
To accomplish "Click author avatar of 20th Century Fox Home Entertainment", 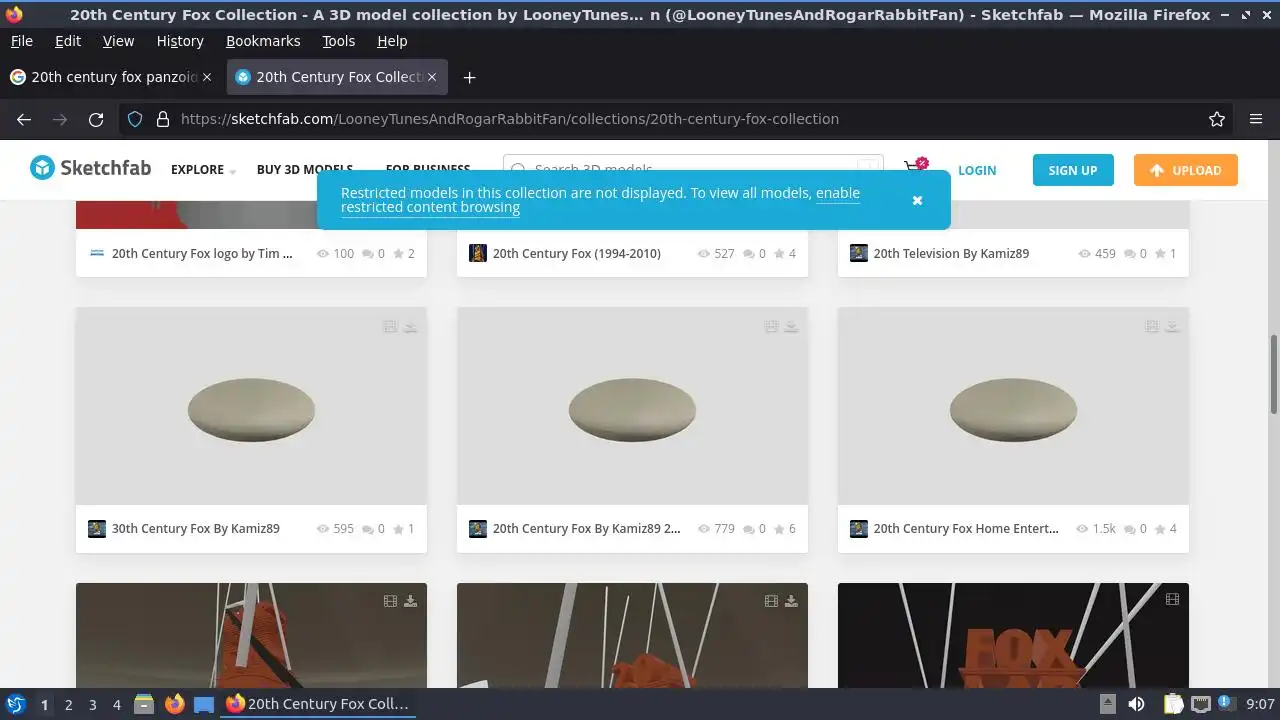I will [x=859, y=529].
